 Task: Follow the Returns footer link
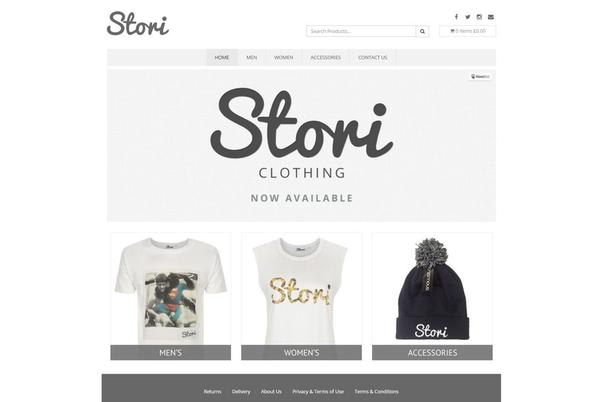pyautogui.click(x=212, y=392)
